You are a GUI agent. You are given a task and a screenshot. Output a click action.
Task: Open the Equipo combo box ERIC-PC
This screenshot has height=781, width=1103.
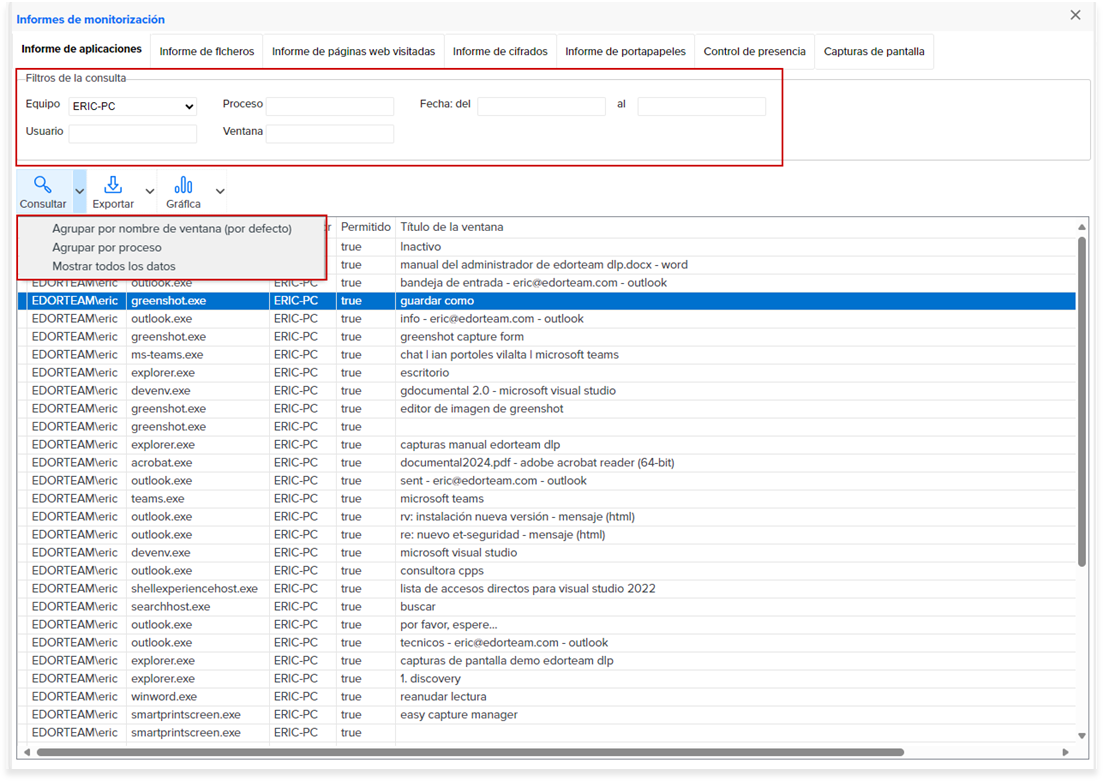[133, 106]
